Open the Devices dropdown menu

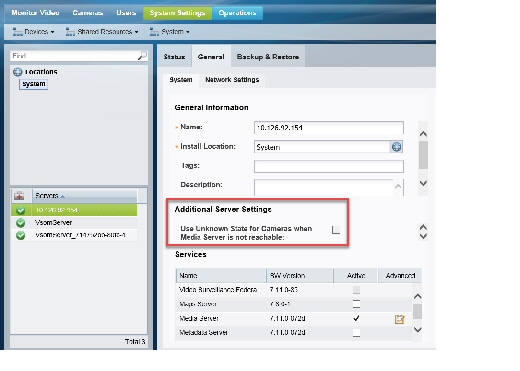point(33,32)
